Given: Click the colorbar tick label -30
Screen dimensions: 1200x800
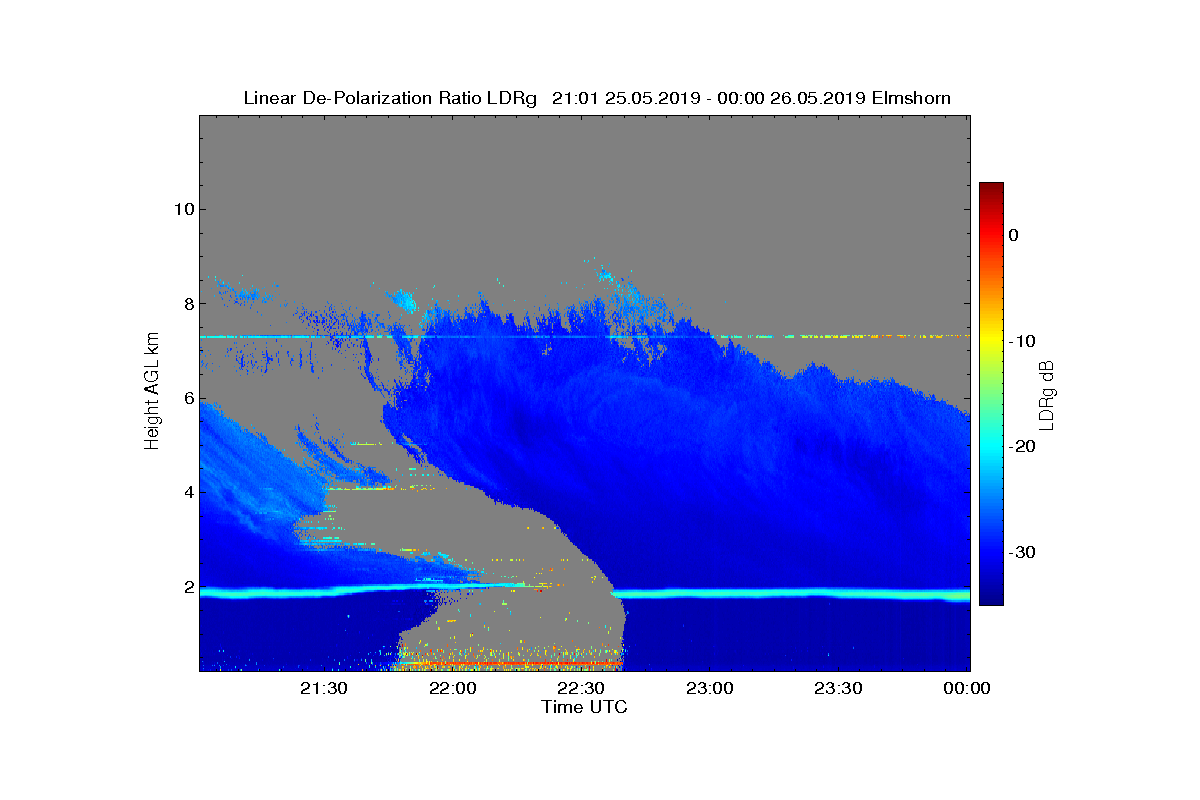Looking at the screenshot, I should point(1022,552).
